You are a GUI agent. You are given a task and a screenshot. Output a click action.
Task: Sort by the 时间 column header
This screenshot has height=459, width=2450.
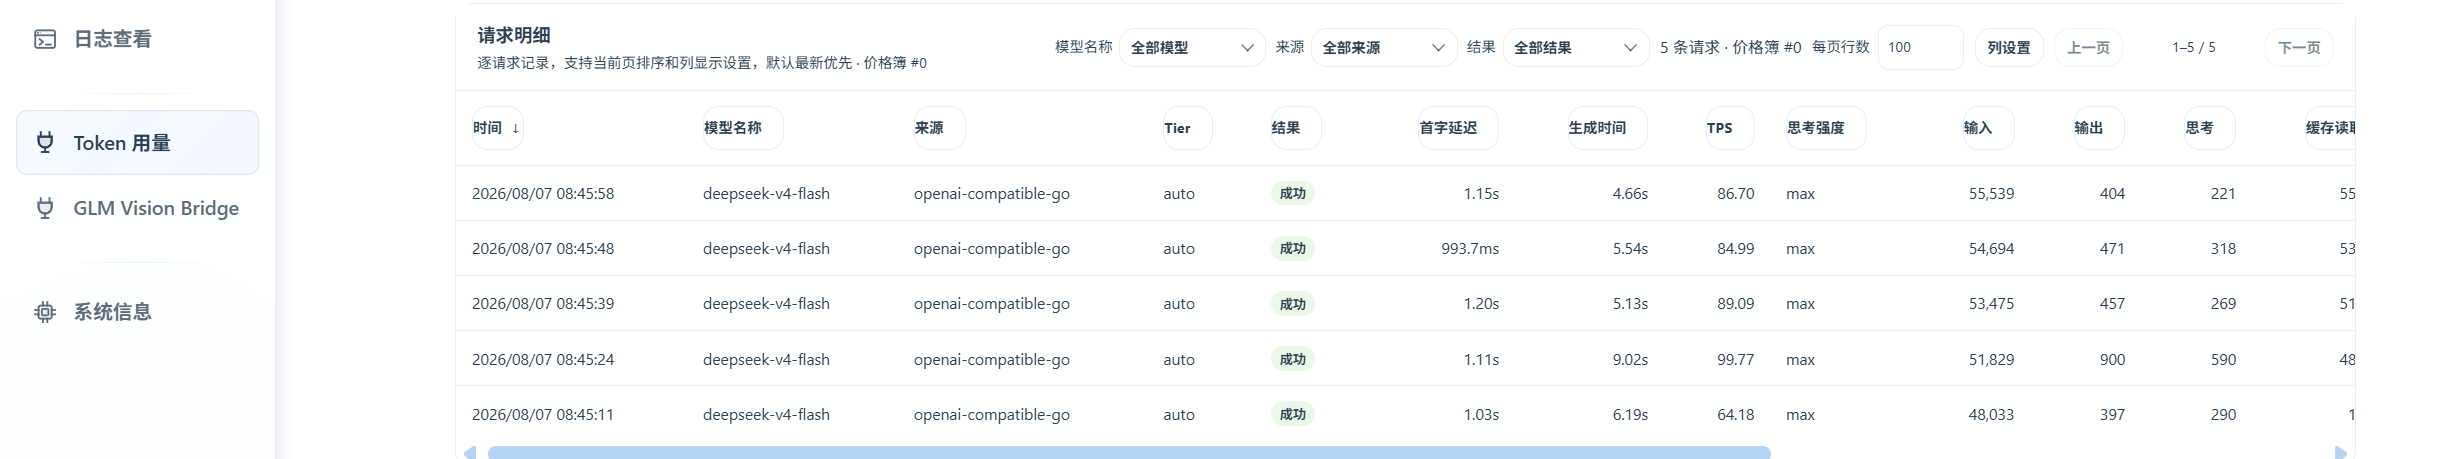497,128
